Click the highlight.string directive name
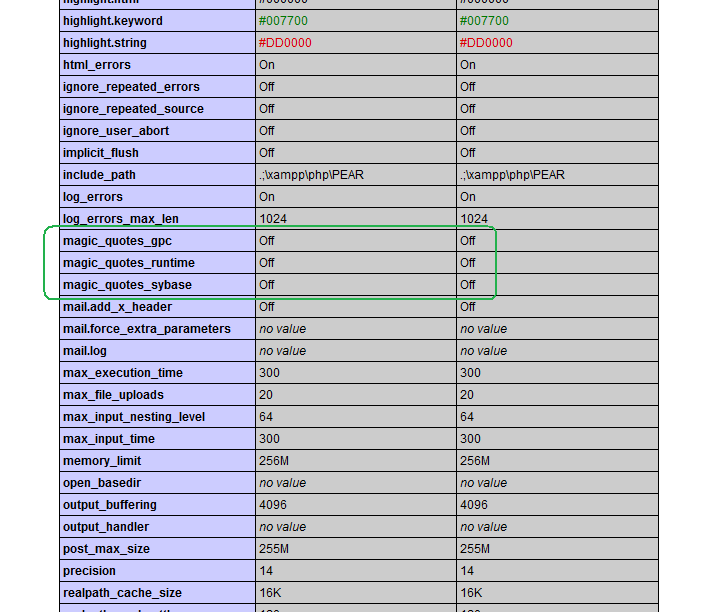 tap(105, 43)
